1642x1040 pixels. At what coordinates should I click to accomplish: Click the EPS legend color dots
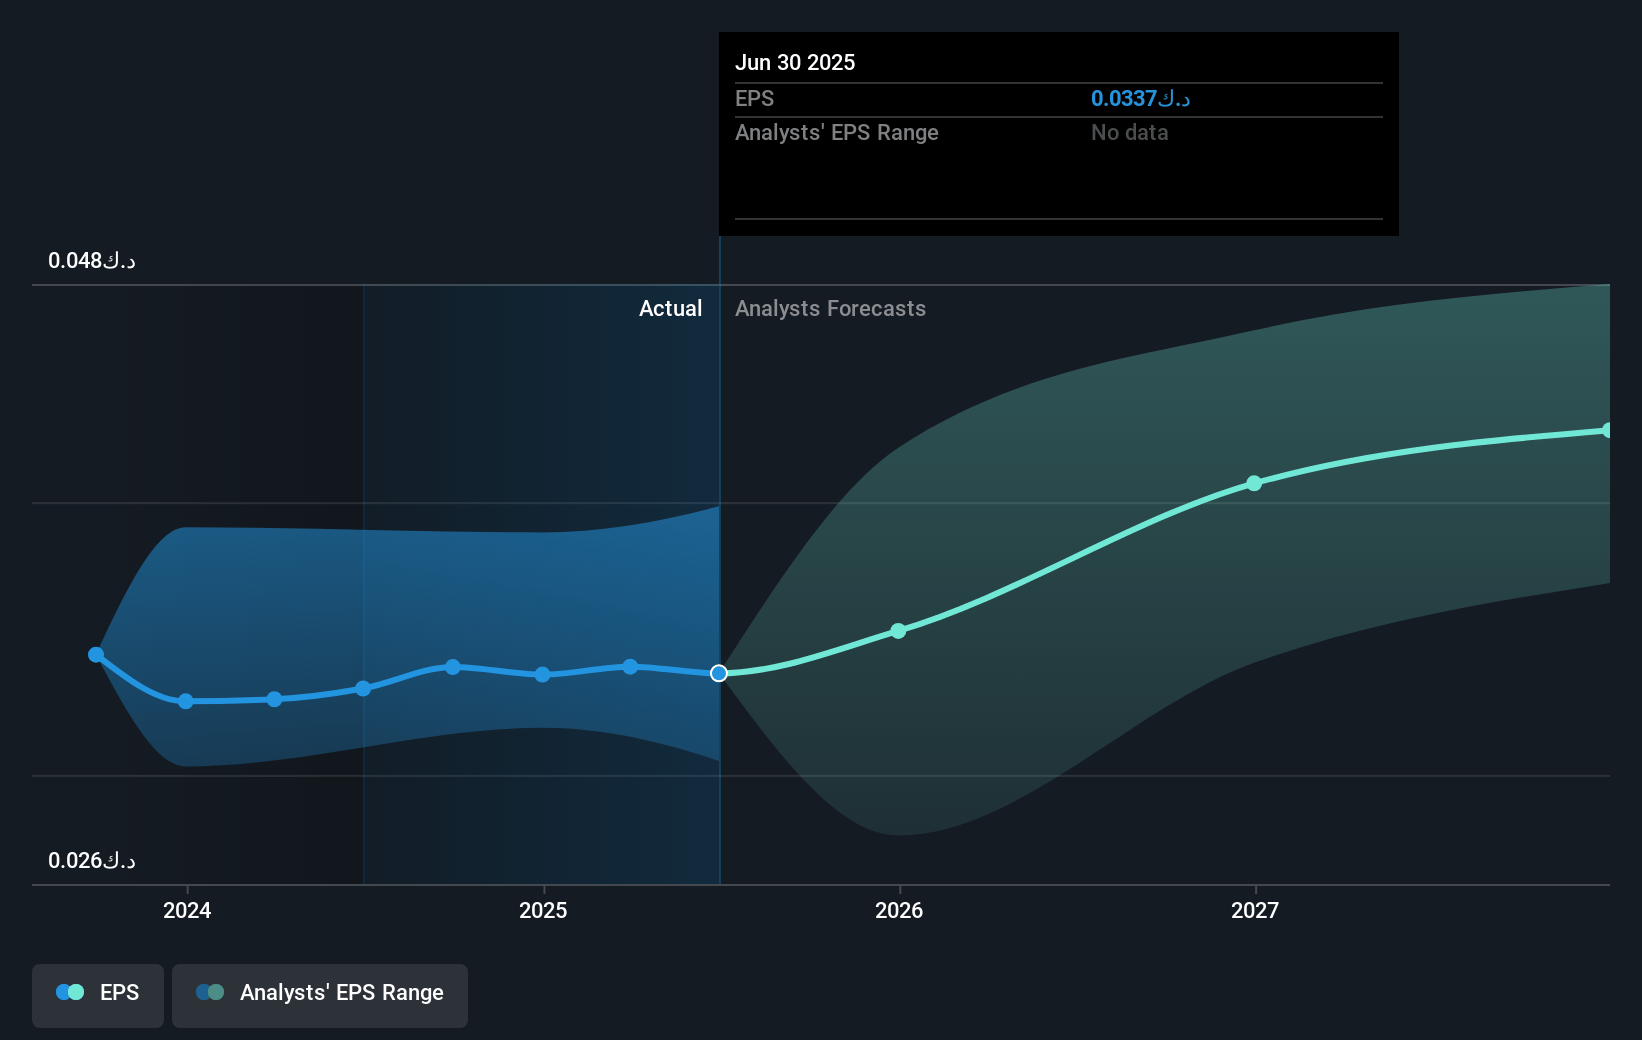coord(70,992)
